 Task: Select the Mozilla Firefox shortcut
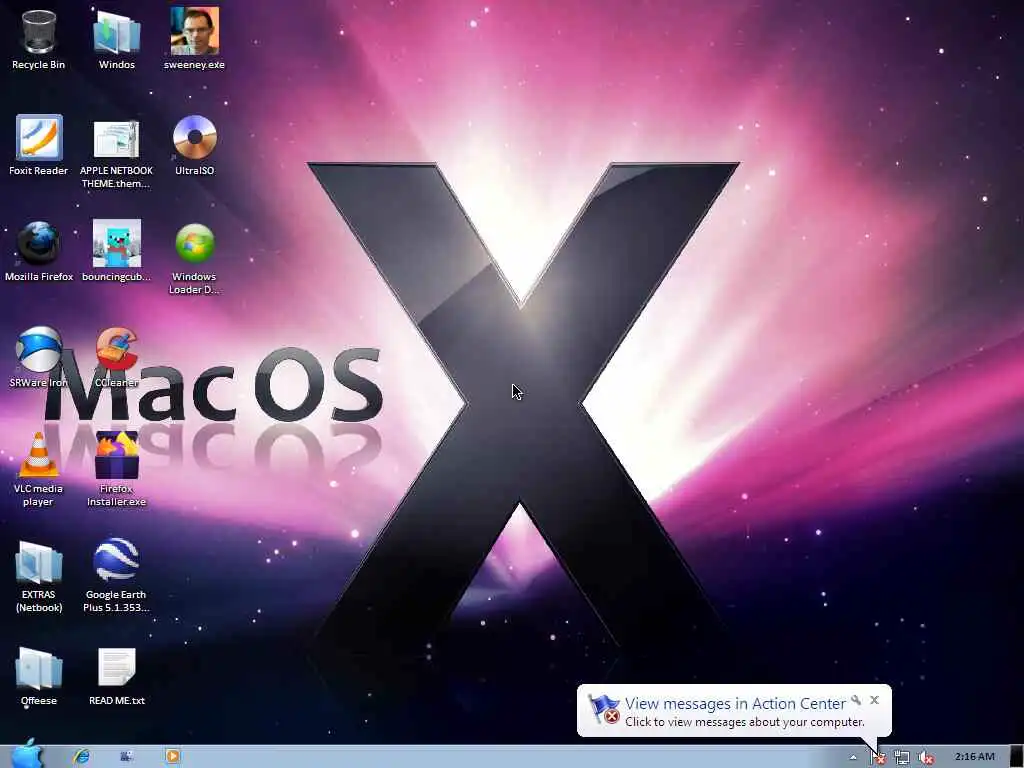(39, 243)
